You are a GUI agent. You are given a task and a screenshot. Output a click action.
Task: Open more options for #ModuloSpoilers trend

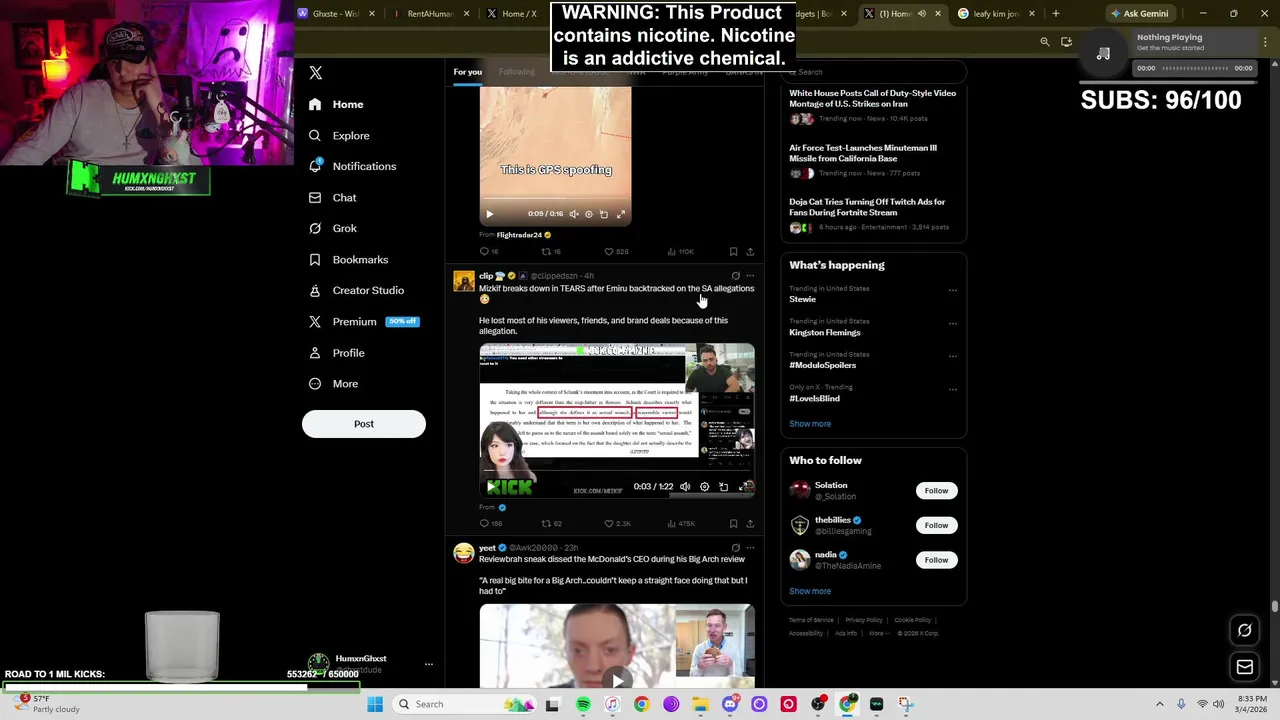pos(952,356)
